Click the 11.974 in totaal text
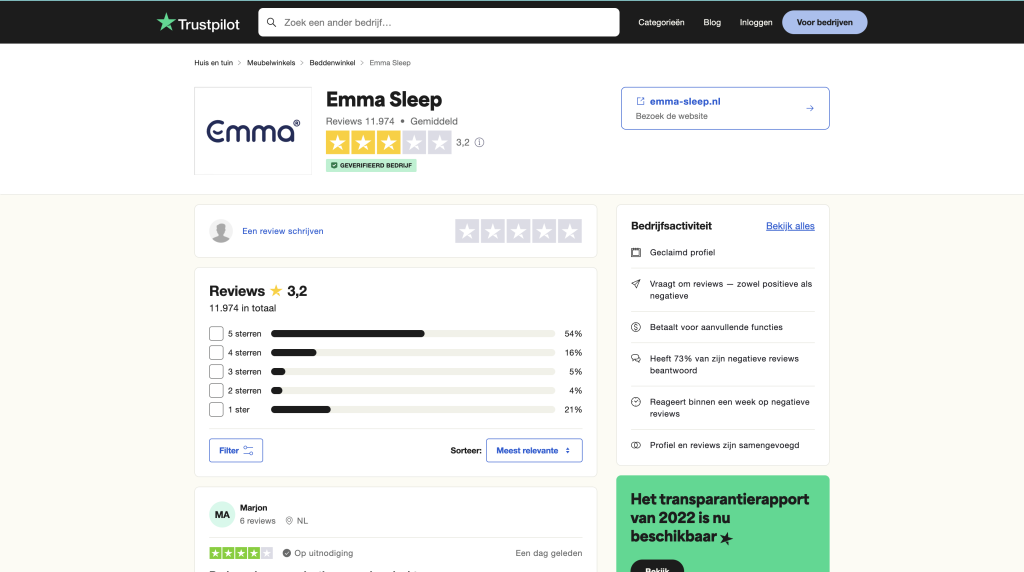Image resolution: width=1024 pixels, height=572 pixels. [x=242, y=308]
